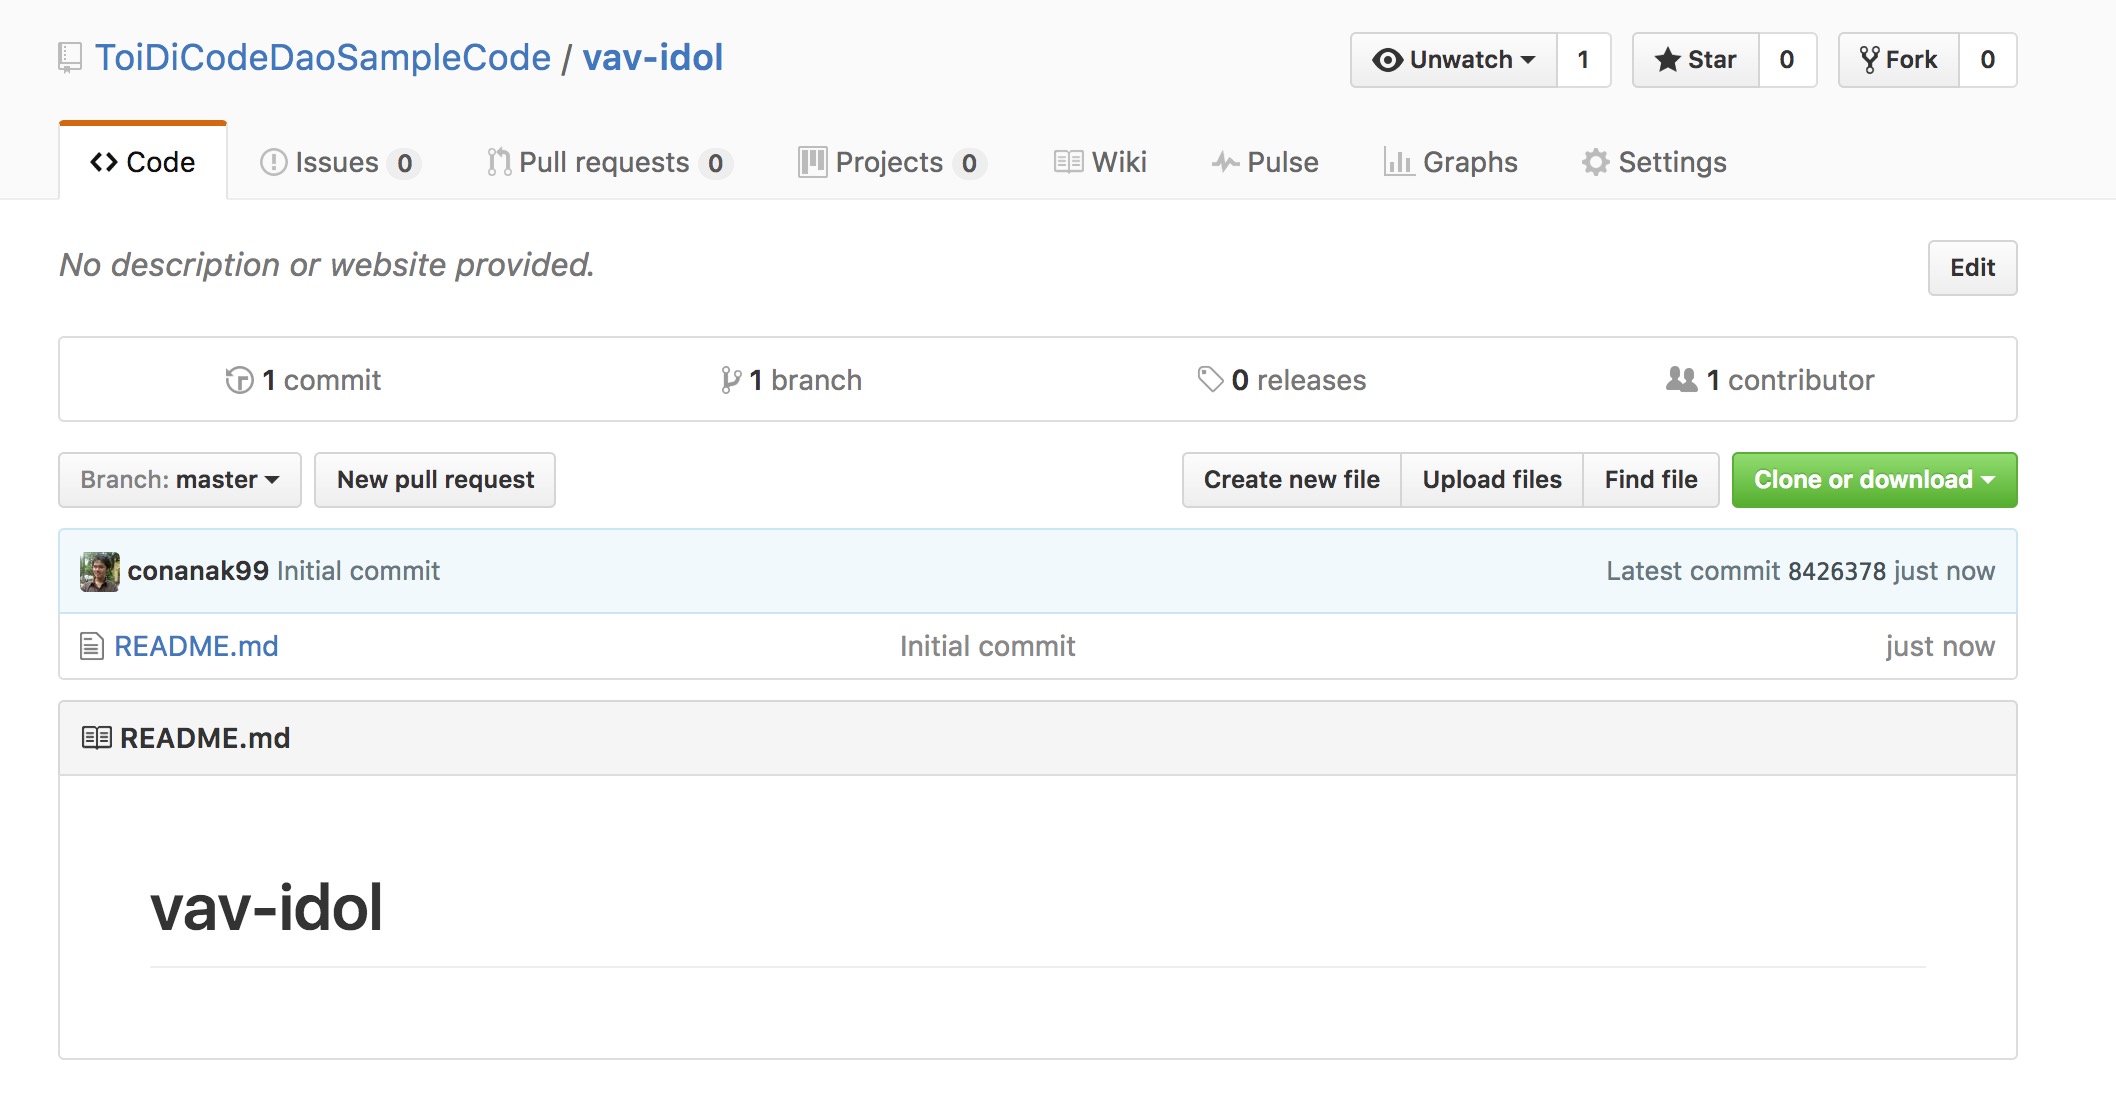Open the Unwatch notifications dropdown
This screenshot has width=2116, height=1104.
1453,60
